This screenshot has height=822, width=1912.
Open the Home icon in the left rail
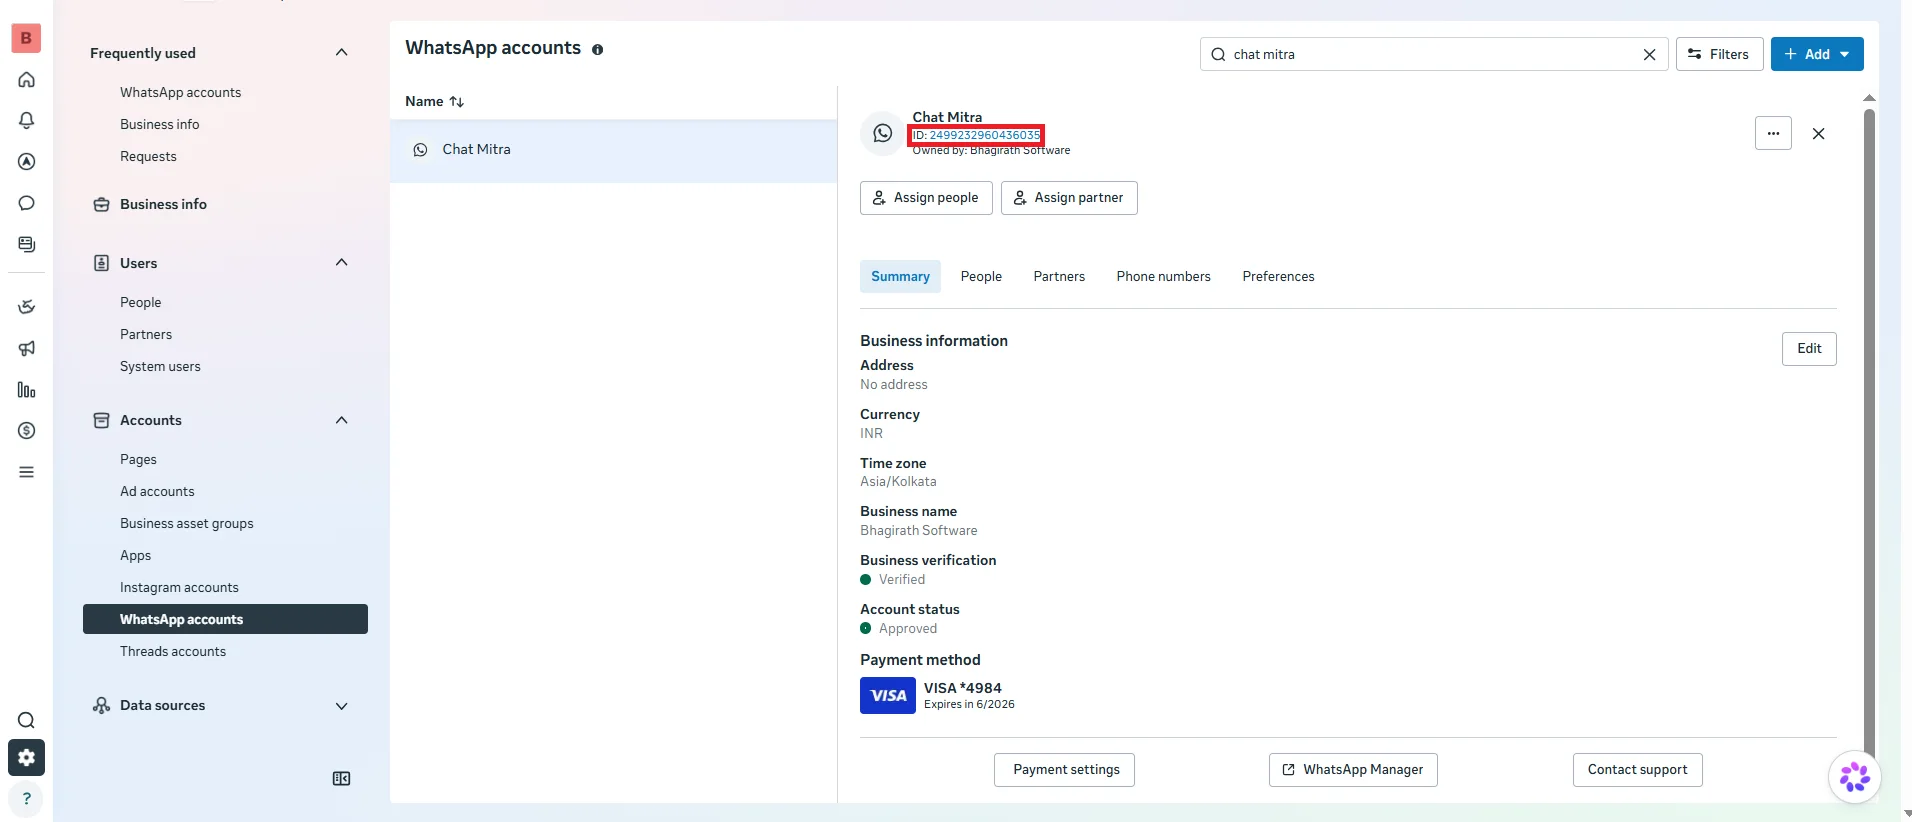coord(27,80)
